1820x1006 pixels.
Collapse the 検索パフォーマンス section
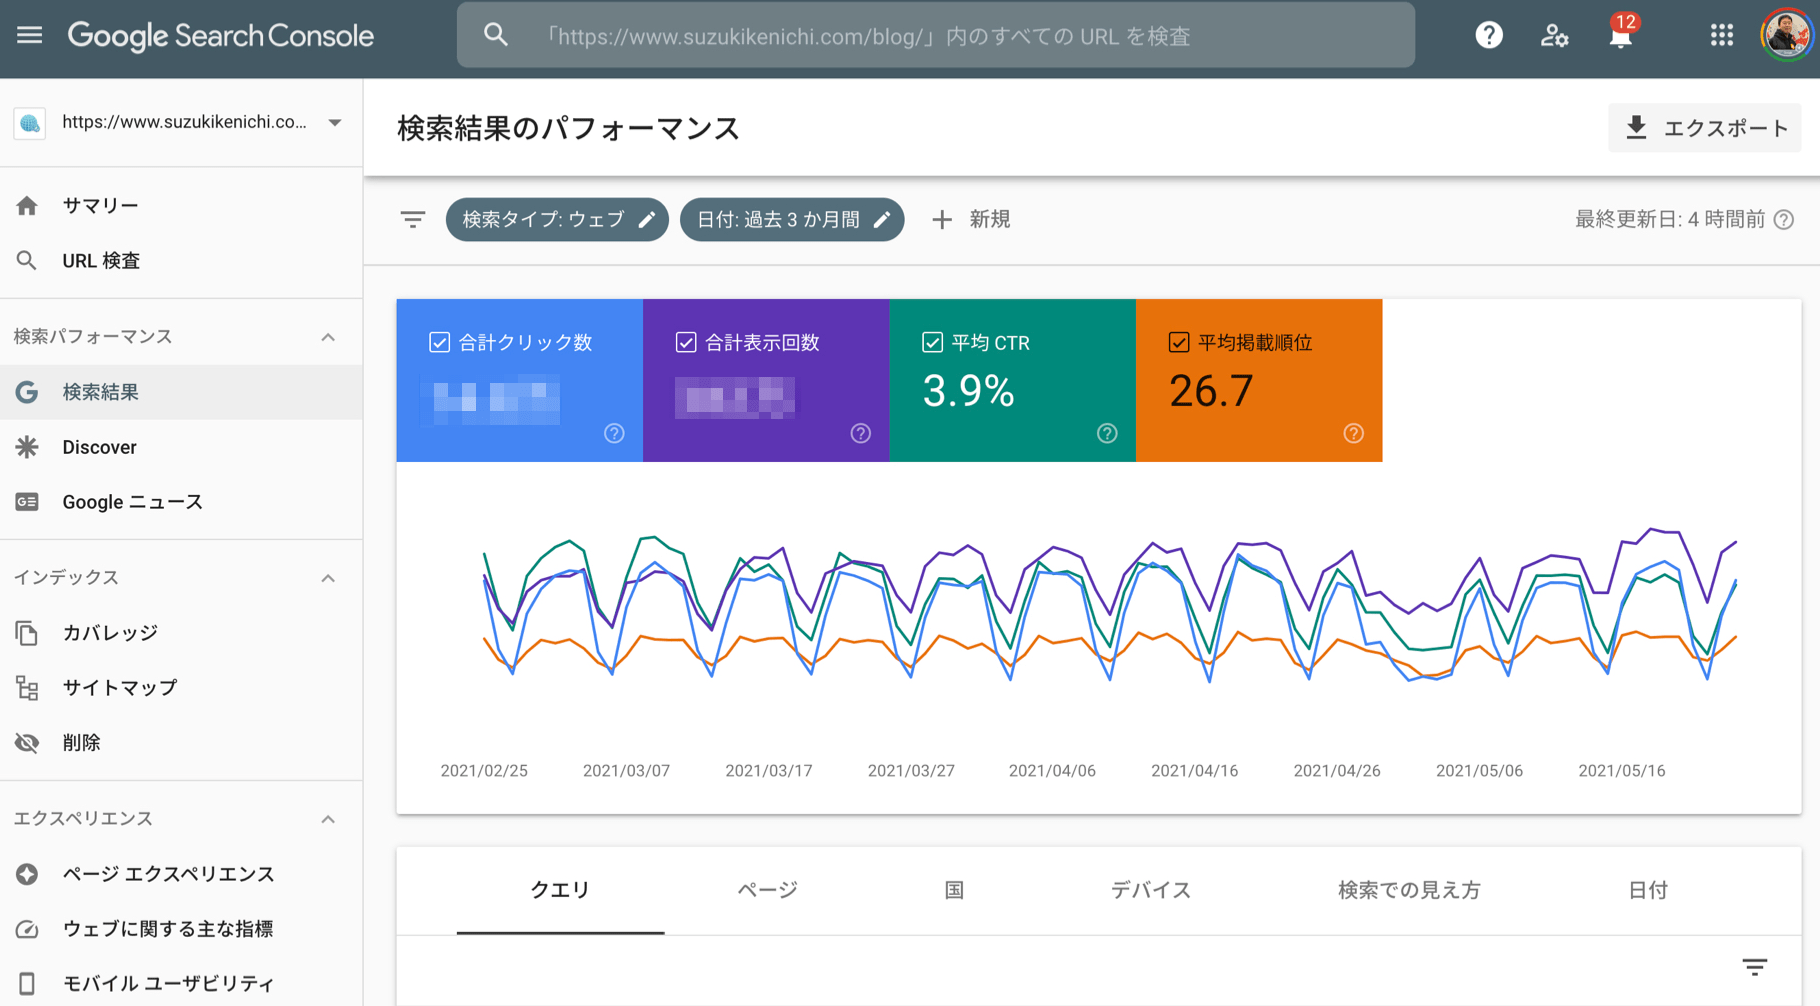click(x=328, y=337)
